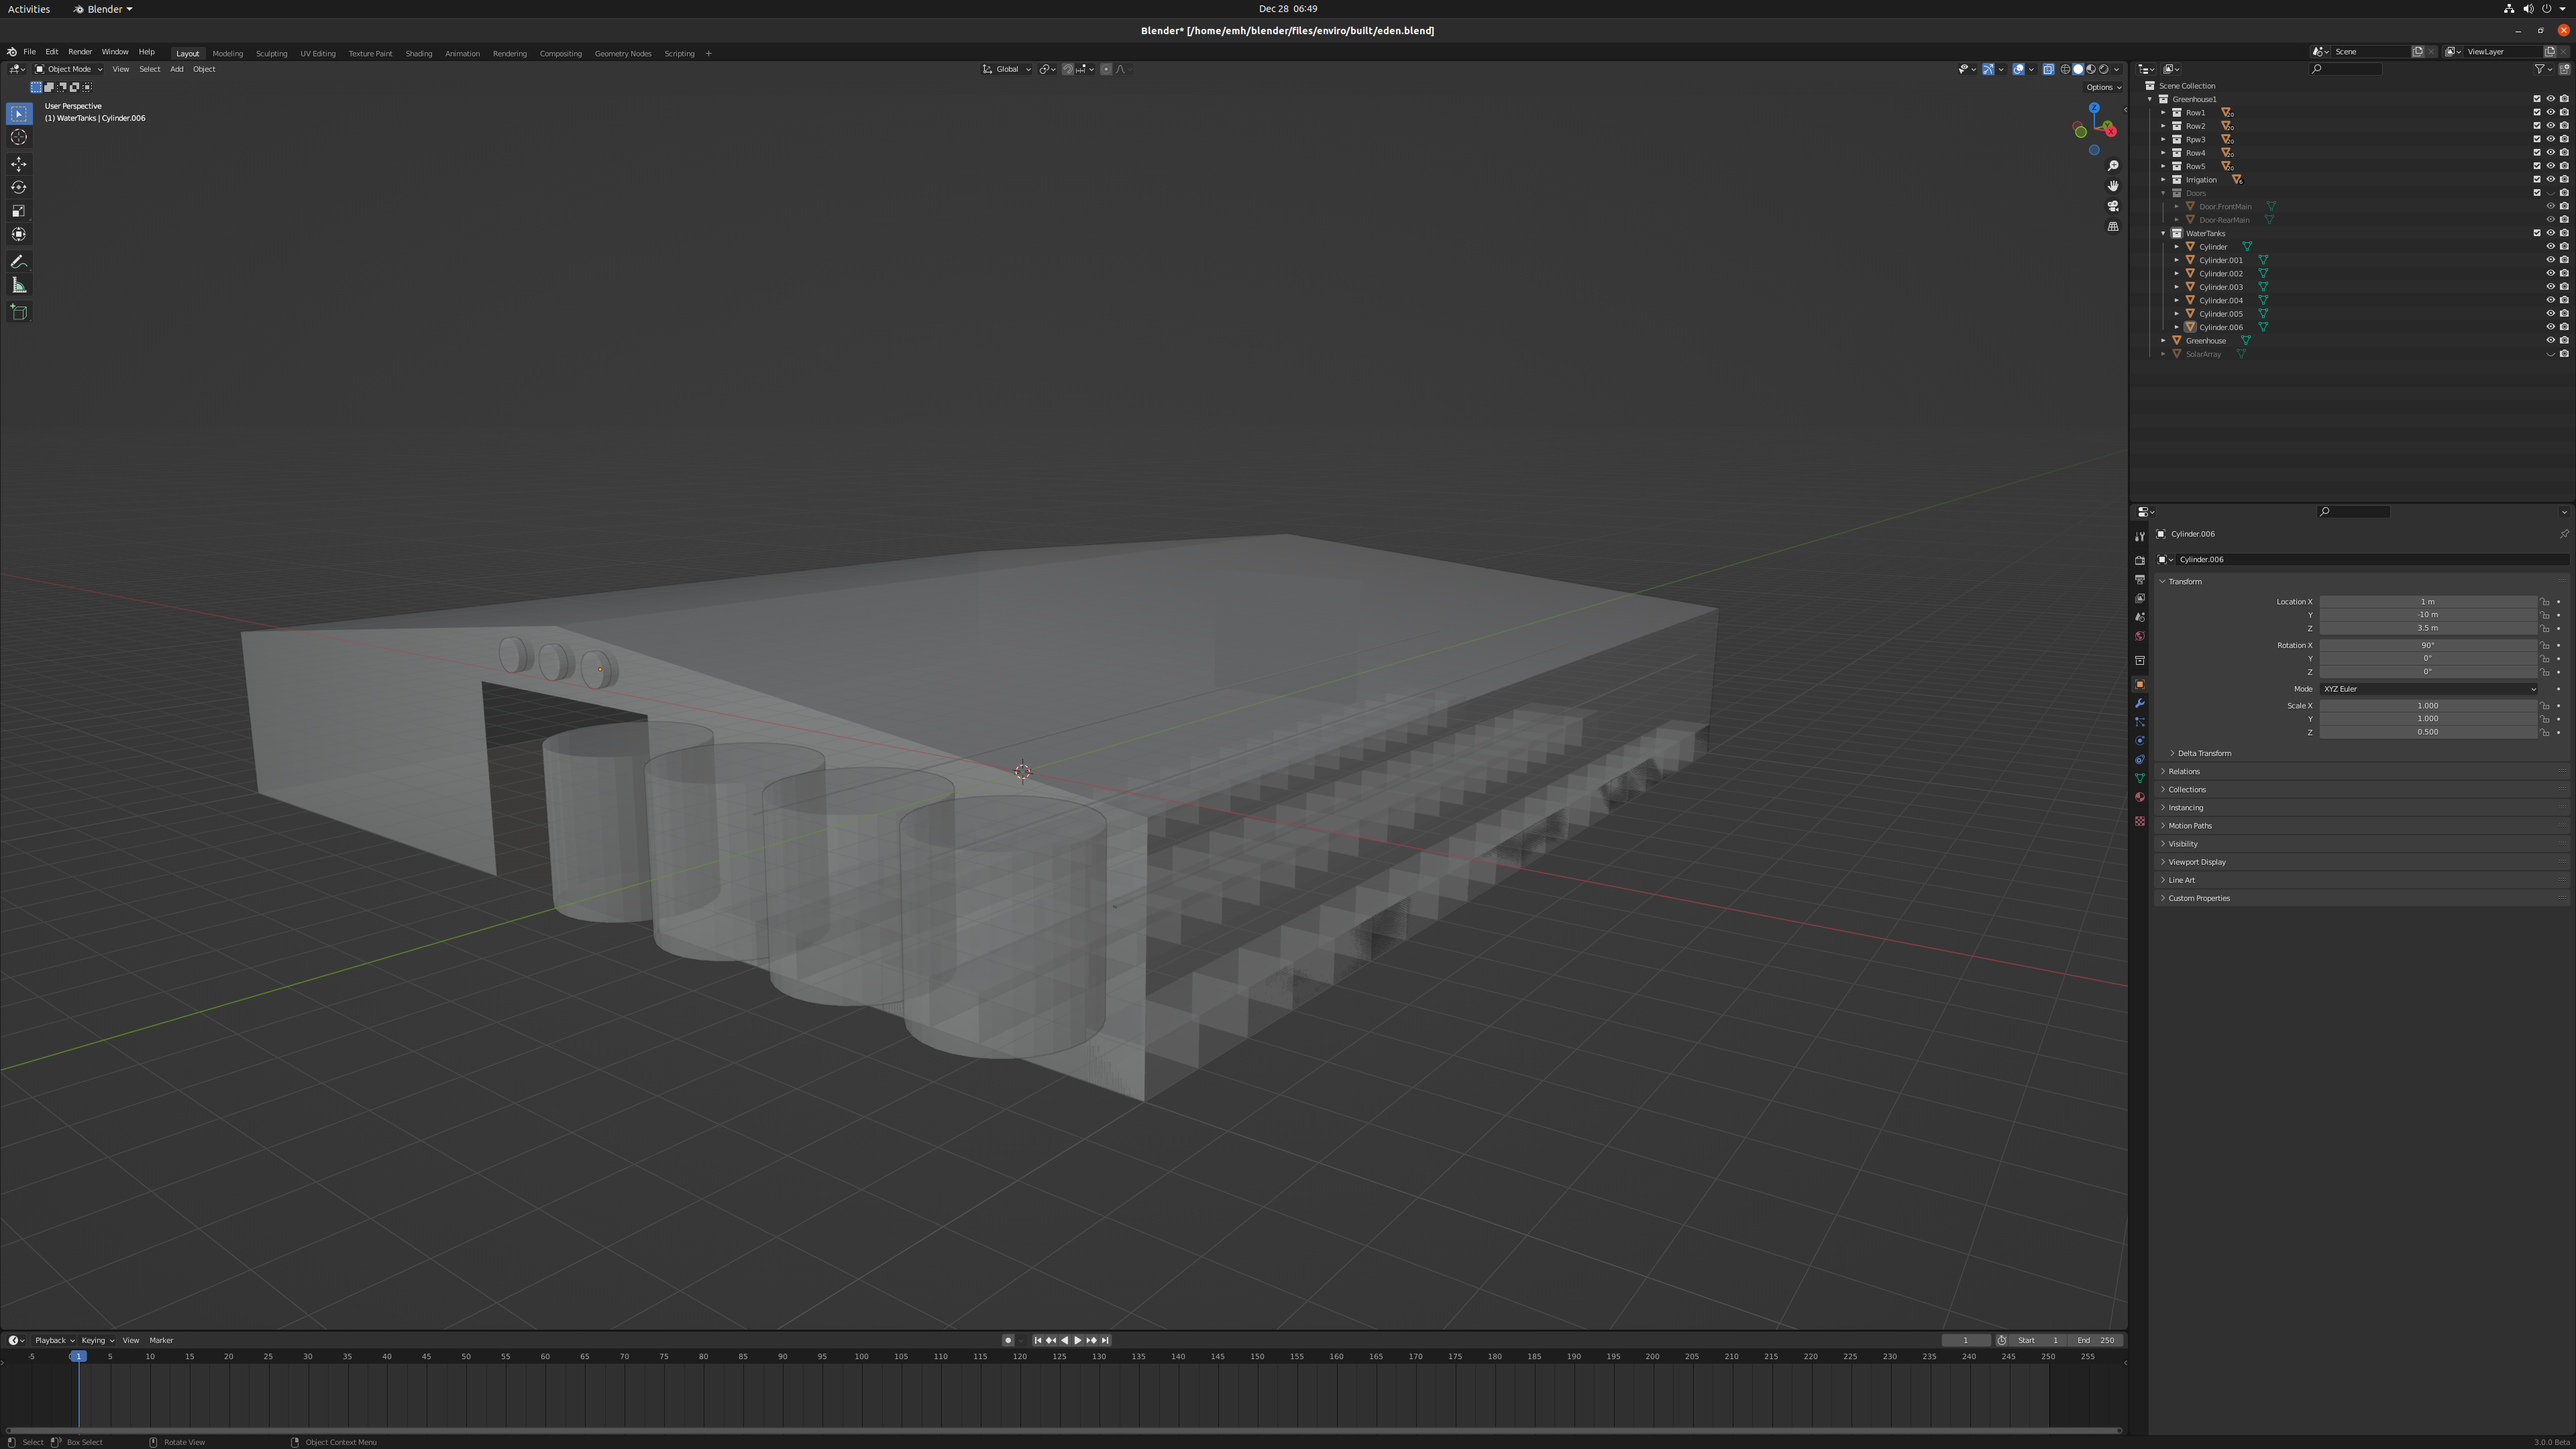Open Object Mode selector dropdown

69,69
